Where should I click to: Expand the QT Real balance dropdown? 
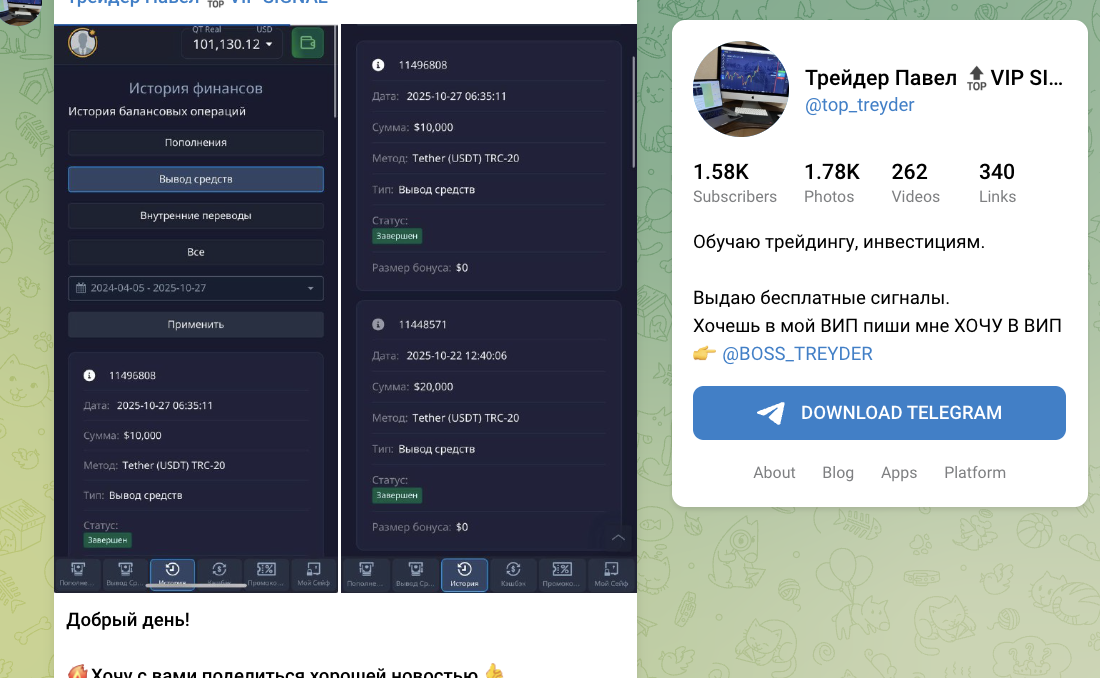(231, 43)
